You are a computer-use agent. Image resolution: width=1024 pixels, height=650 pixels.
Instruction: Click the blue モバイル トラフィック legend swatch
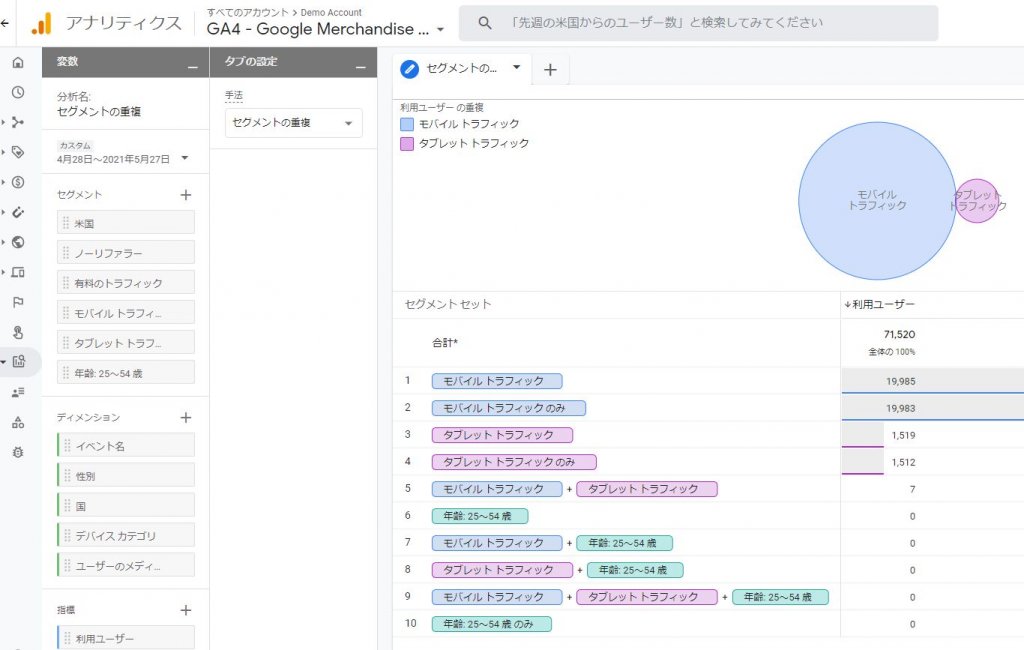click(407, 124)
